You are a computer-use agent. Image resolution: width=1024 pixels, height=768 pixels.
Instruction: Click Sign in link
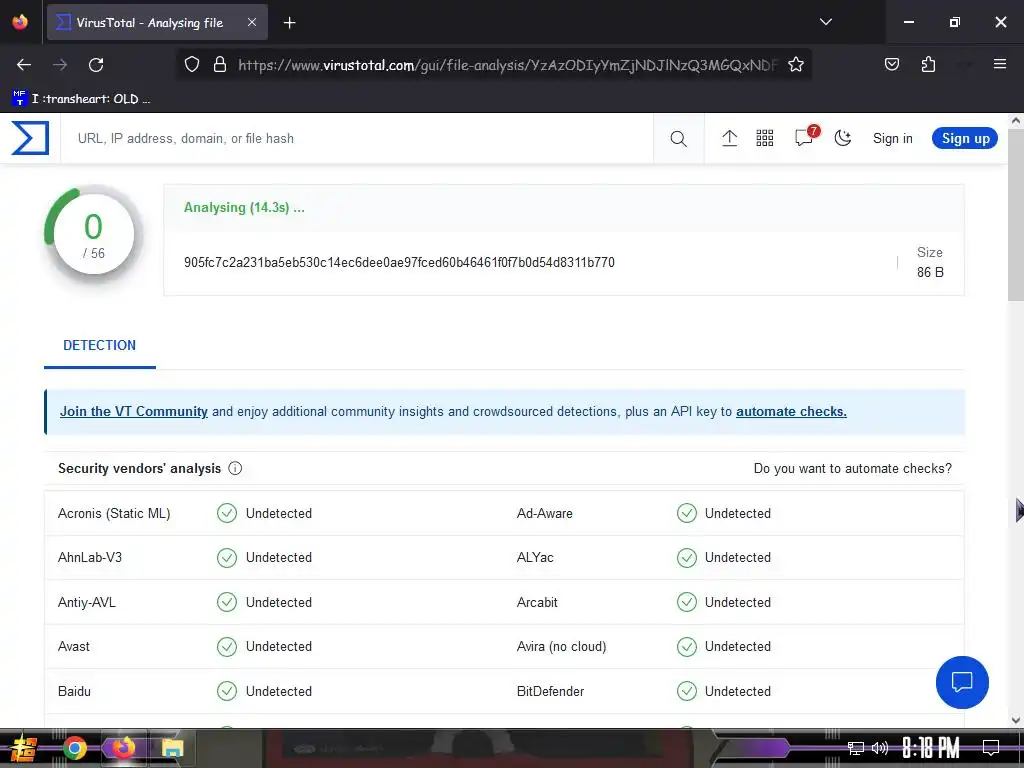point(893,138)
